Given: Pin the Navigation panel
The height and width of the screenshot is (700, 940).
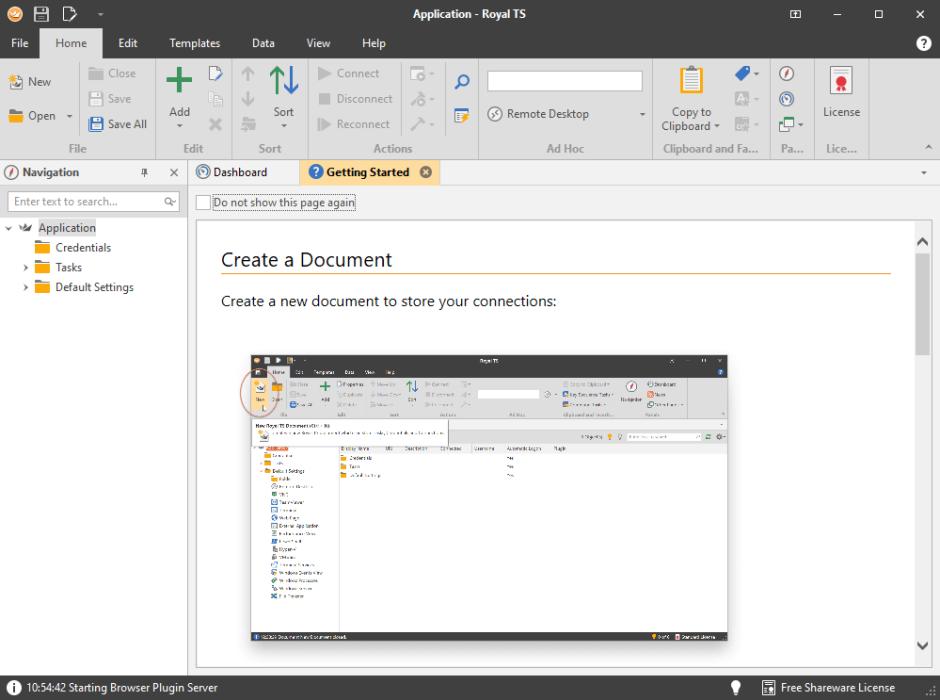Looking at the screenshot, I should pos(144,173).
